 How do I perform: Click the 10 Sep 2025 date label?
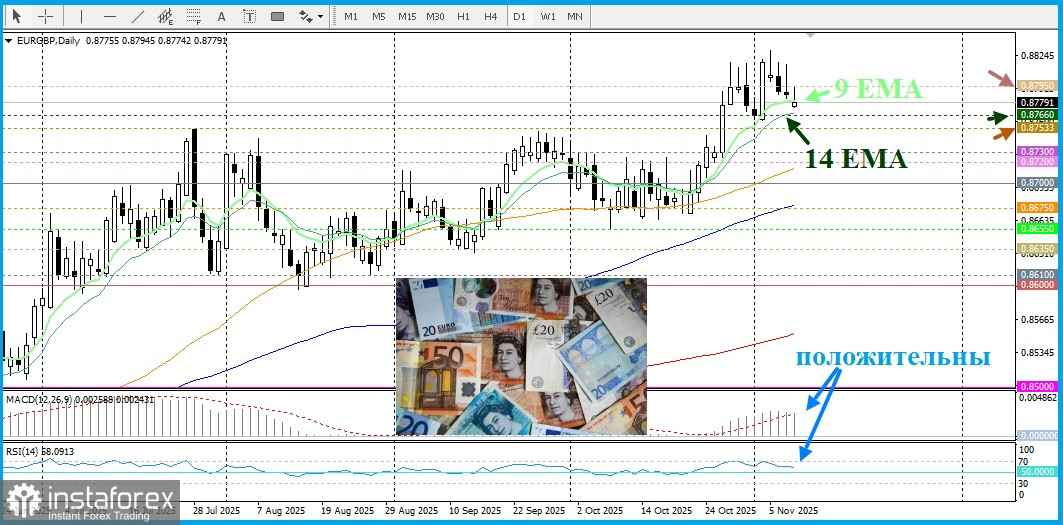[475, 510]
